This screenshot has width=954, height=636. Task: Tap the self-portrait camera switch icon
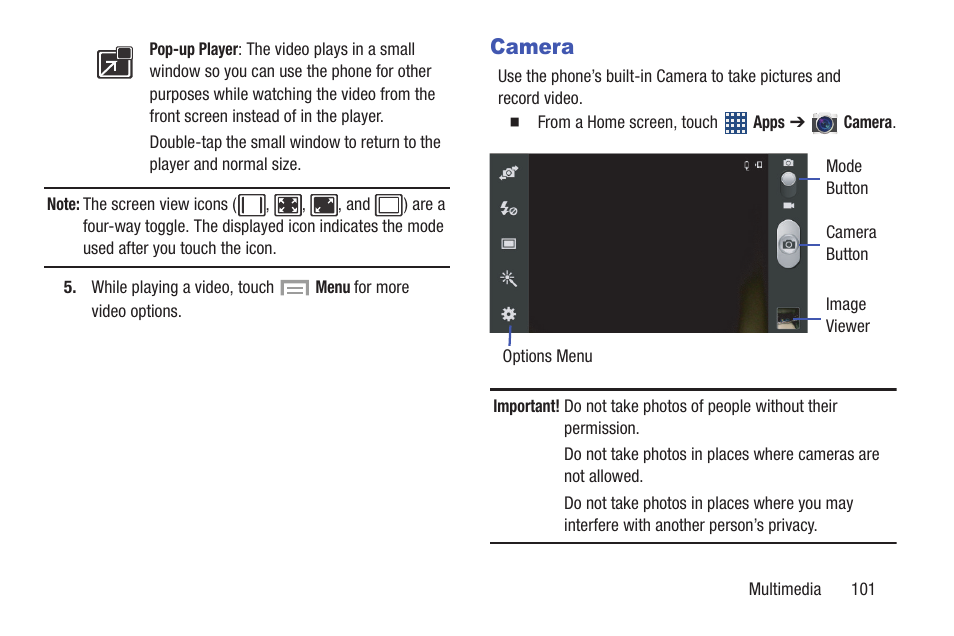(509, 173)
